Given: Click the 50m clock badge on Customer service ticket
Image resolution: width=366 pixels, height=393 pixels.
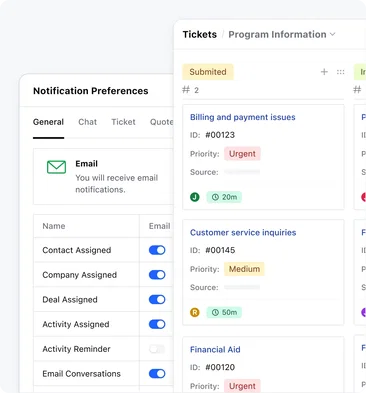Looking at the screenshot, I should tap(224, 312).
